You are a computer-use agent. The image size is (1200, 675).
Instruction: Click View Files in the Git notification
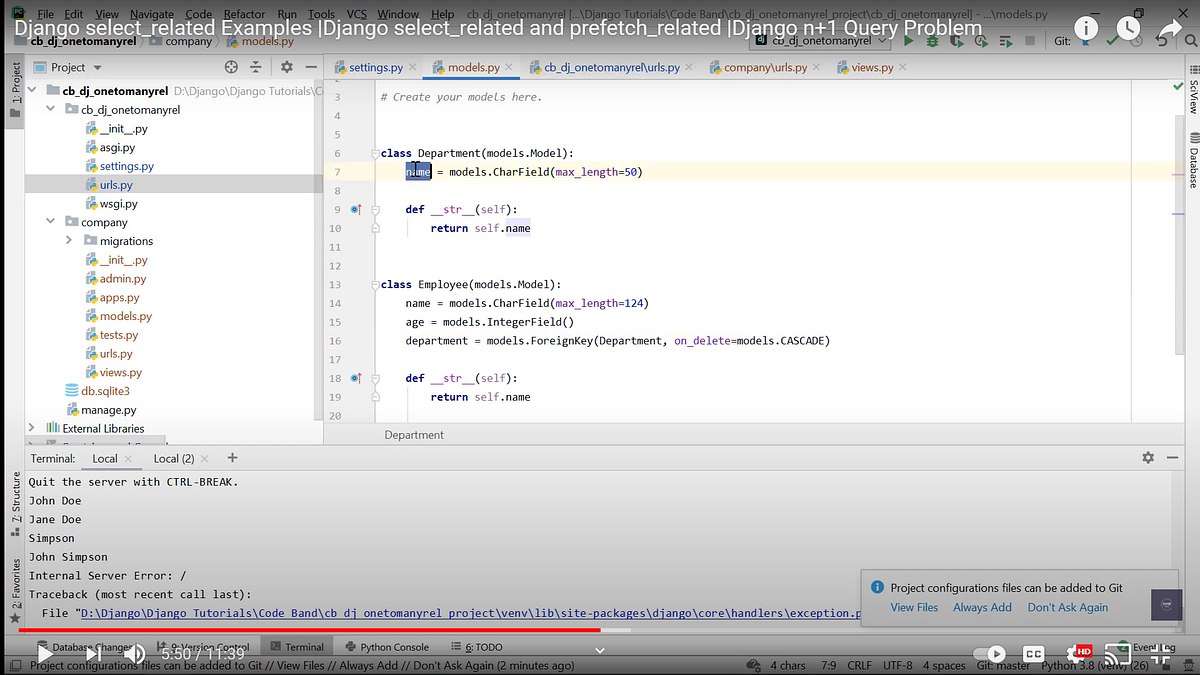click(x=914, y=607)
